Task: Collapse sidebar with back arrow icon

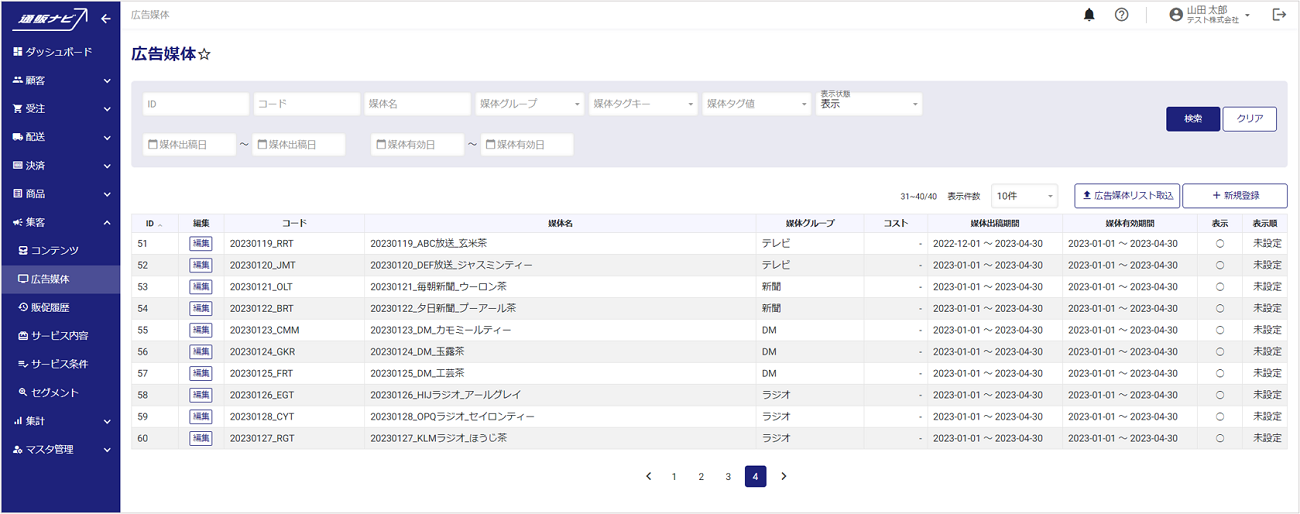Action: 105,19
